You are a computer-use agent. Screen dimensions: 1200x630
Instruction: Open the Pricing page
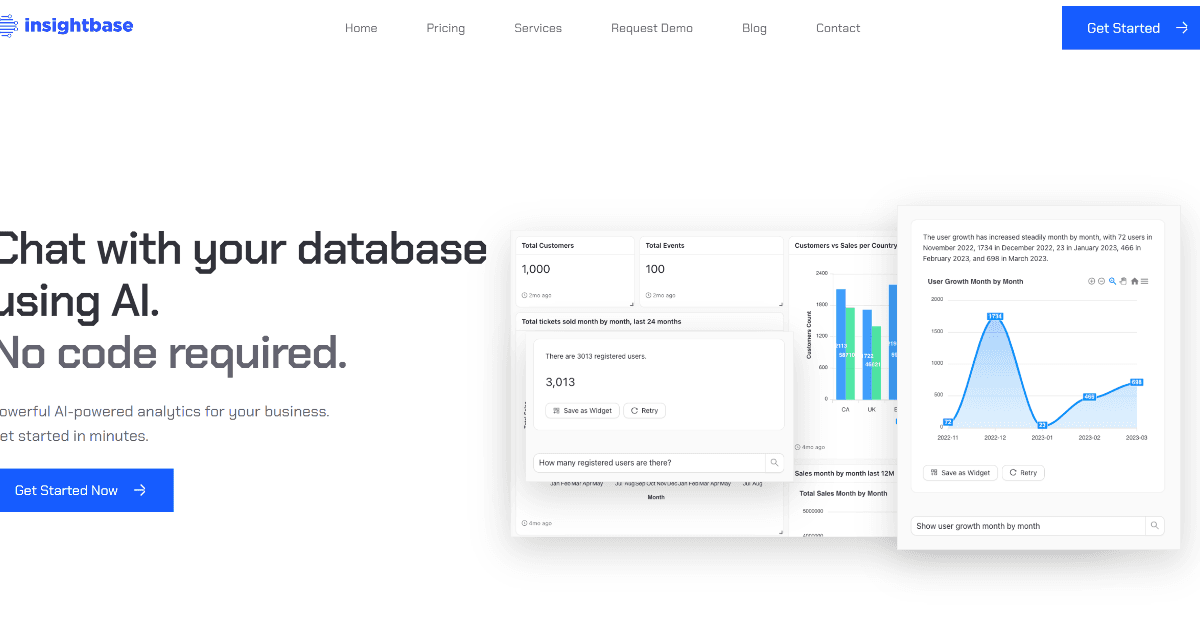tap(445, 28)
